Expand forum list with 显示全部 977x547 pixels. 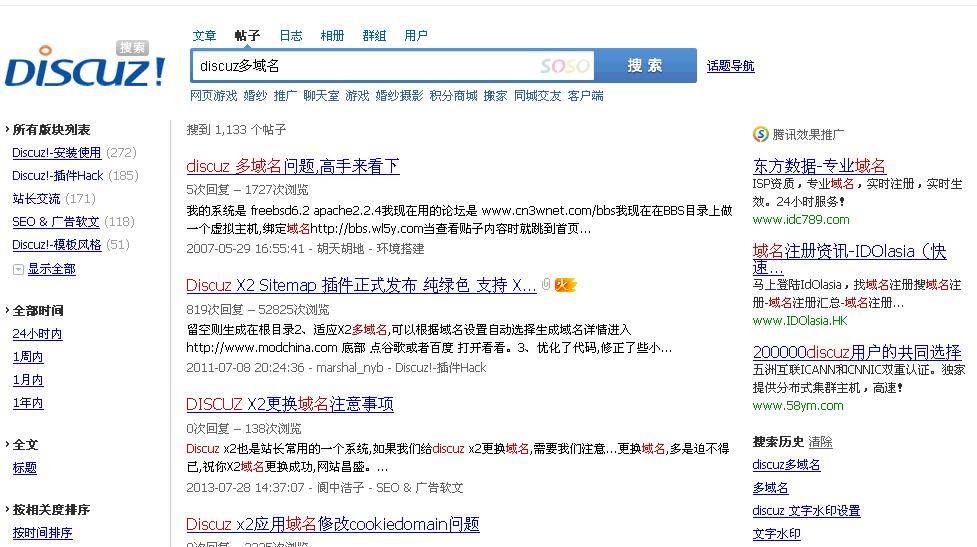(x=51, y=269)
